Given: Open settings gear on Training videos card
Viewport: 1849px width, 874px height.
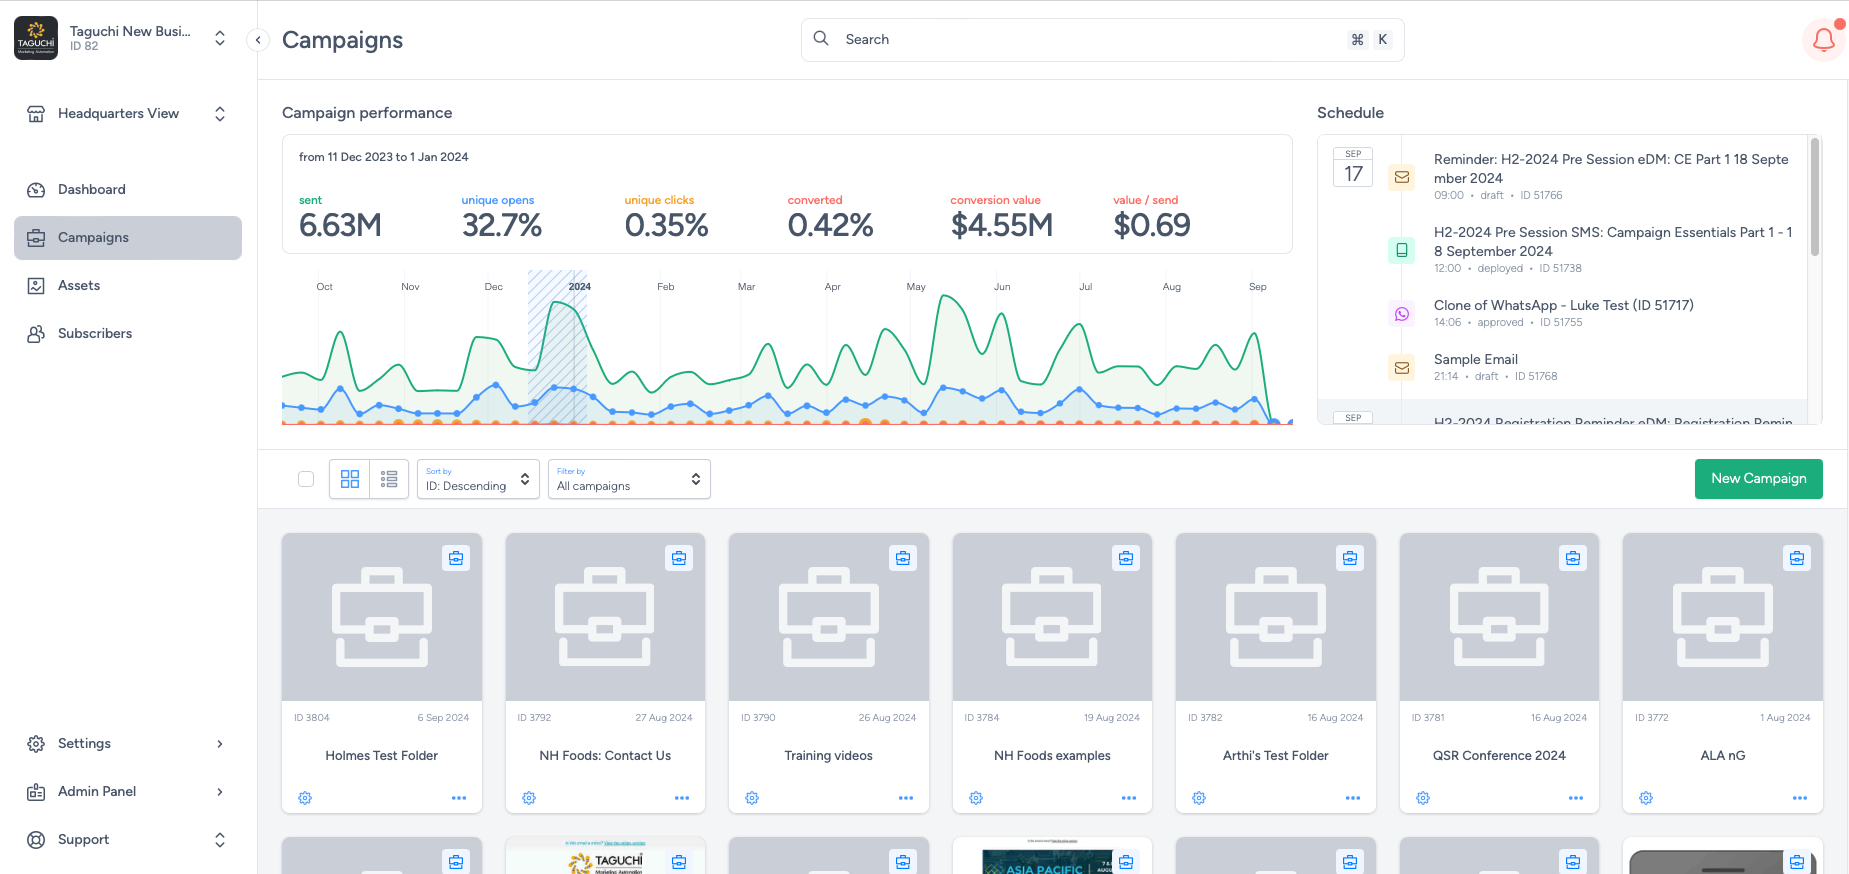Looking at the screenshot, I should click(x=752, y=798).
